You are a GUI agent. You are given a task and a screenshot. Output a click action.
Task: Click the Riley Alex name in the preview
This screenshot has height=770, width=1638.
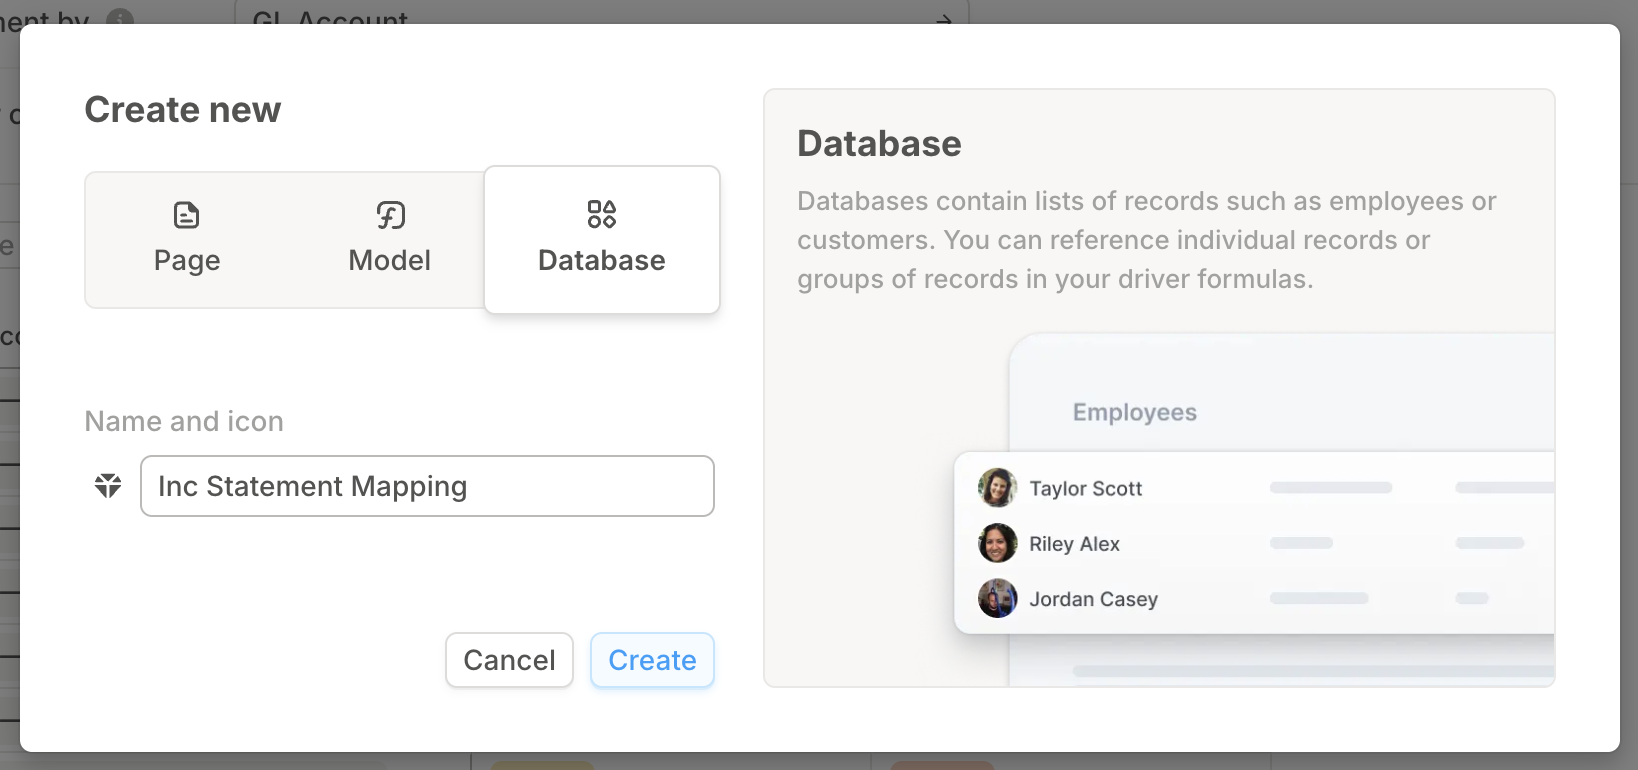tap(1074, 543)
